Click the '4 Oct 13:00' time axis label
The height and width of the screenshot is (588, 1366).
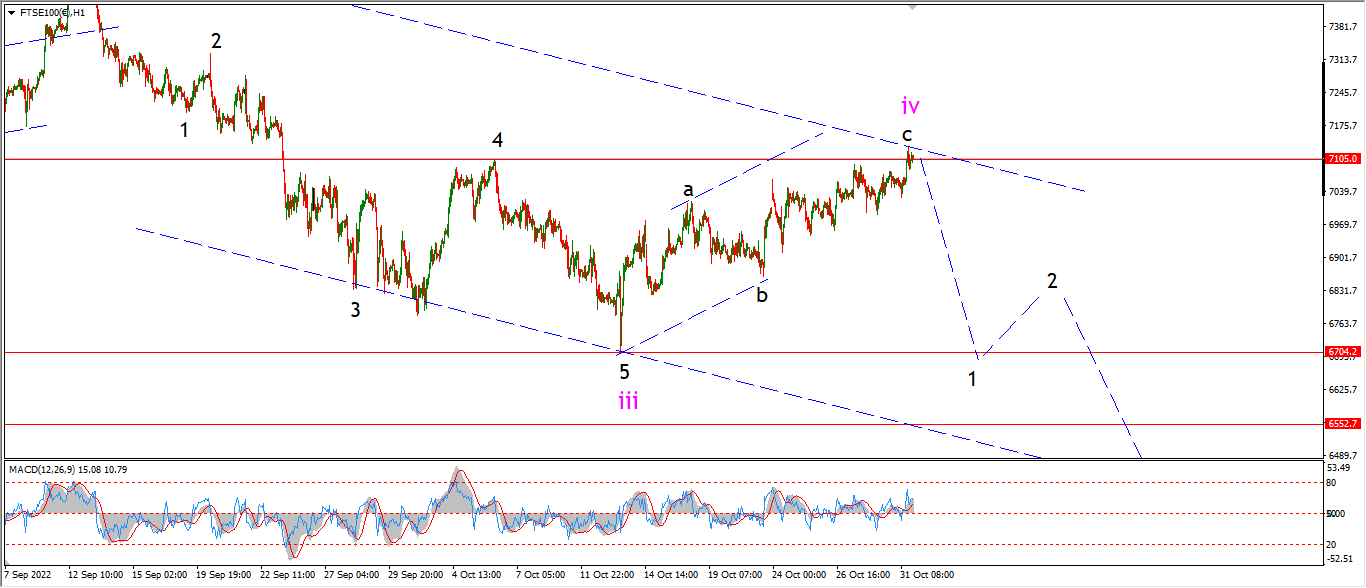(x=476, y=576)
